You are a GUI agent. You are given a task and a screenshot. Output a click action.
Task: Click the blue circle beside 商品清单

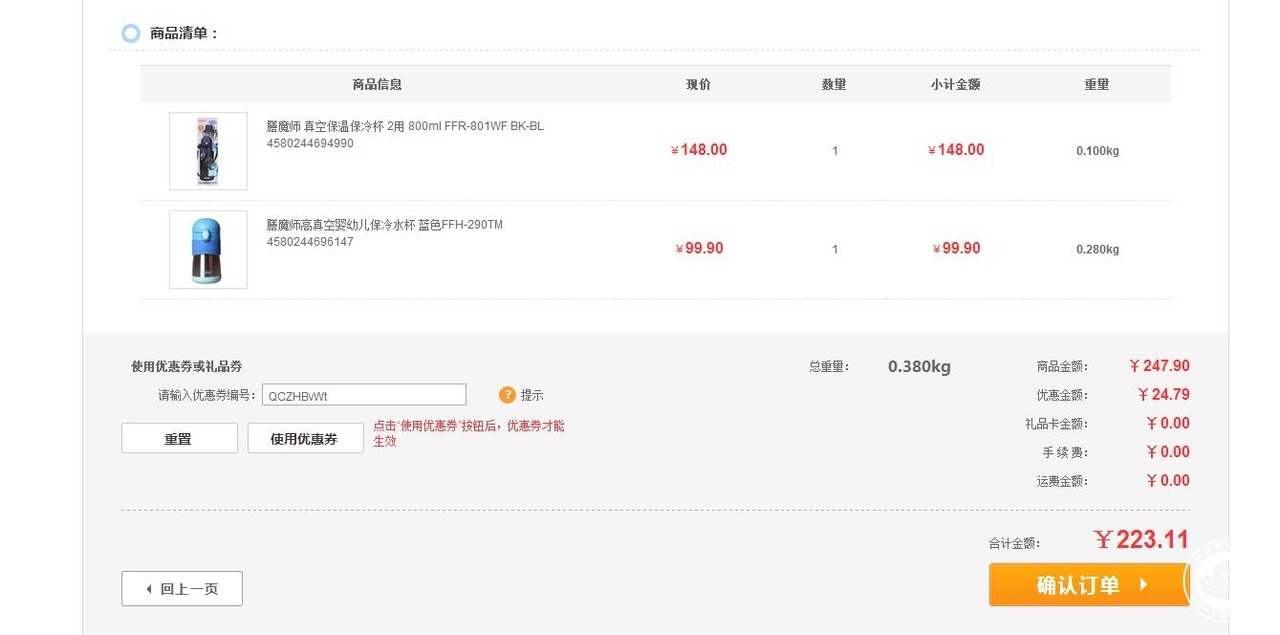[131, 34]
